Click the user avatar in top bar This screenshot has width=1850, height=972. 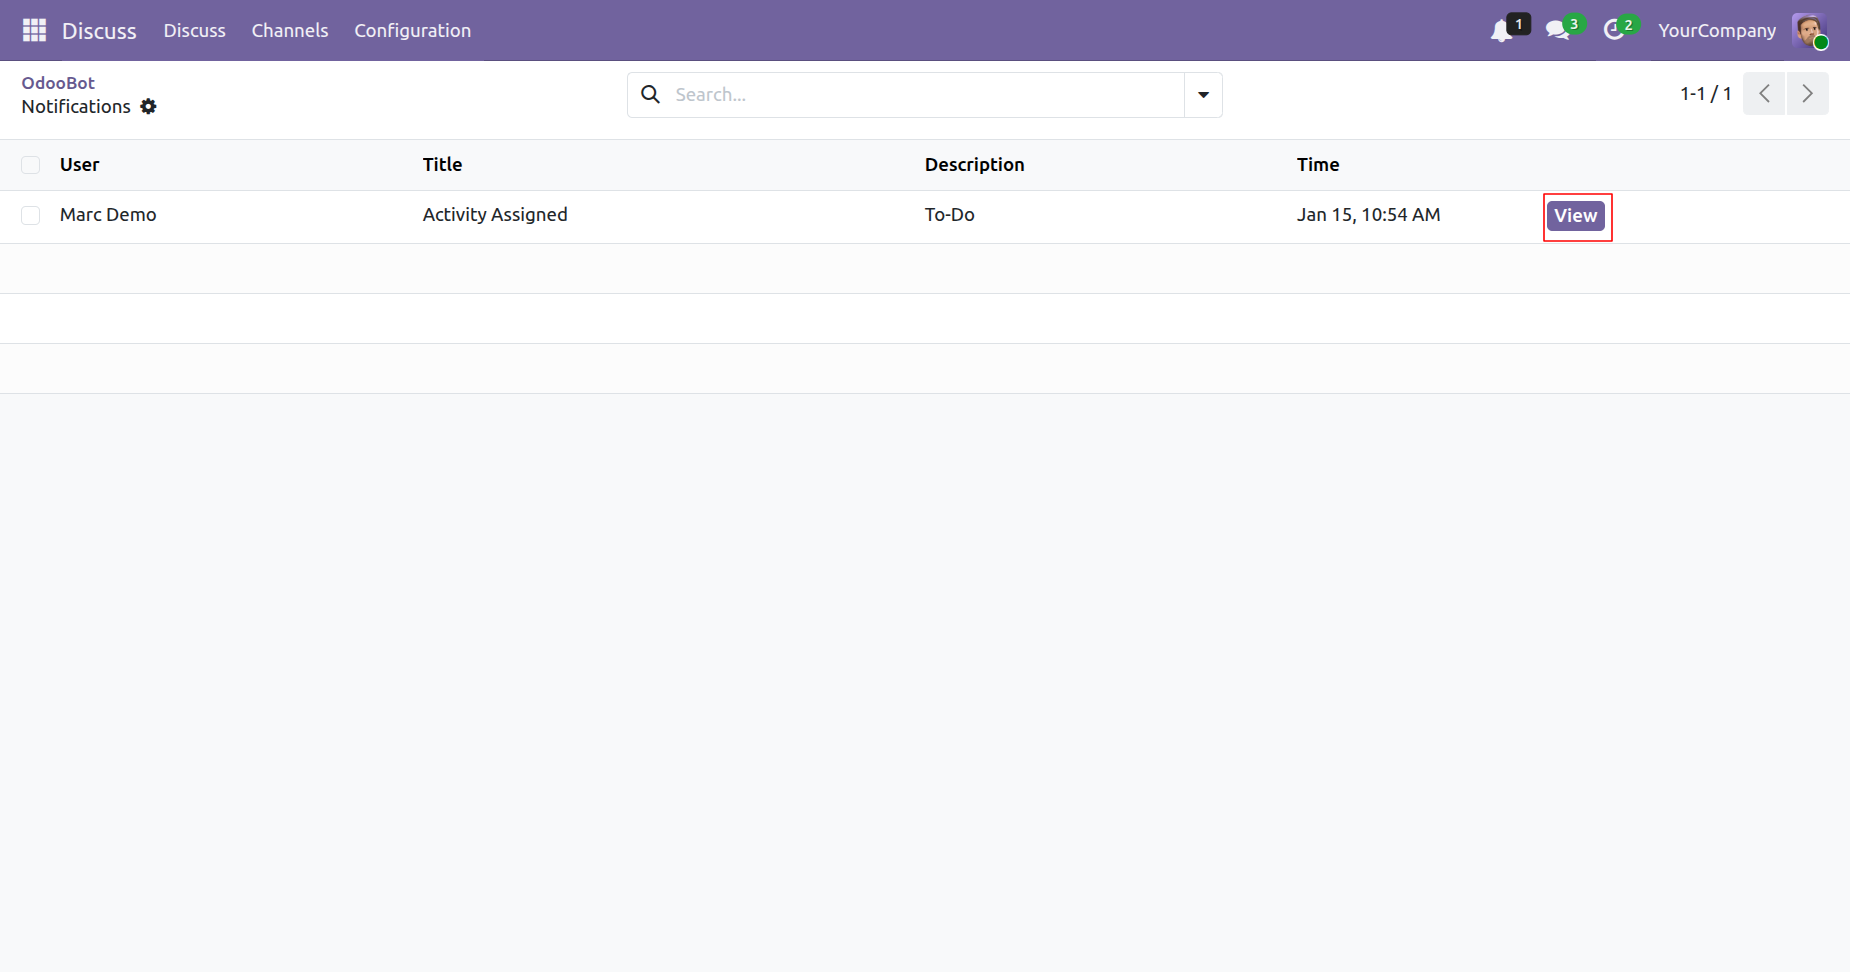pos(1809,30)
